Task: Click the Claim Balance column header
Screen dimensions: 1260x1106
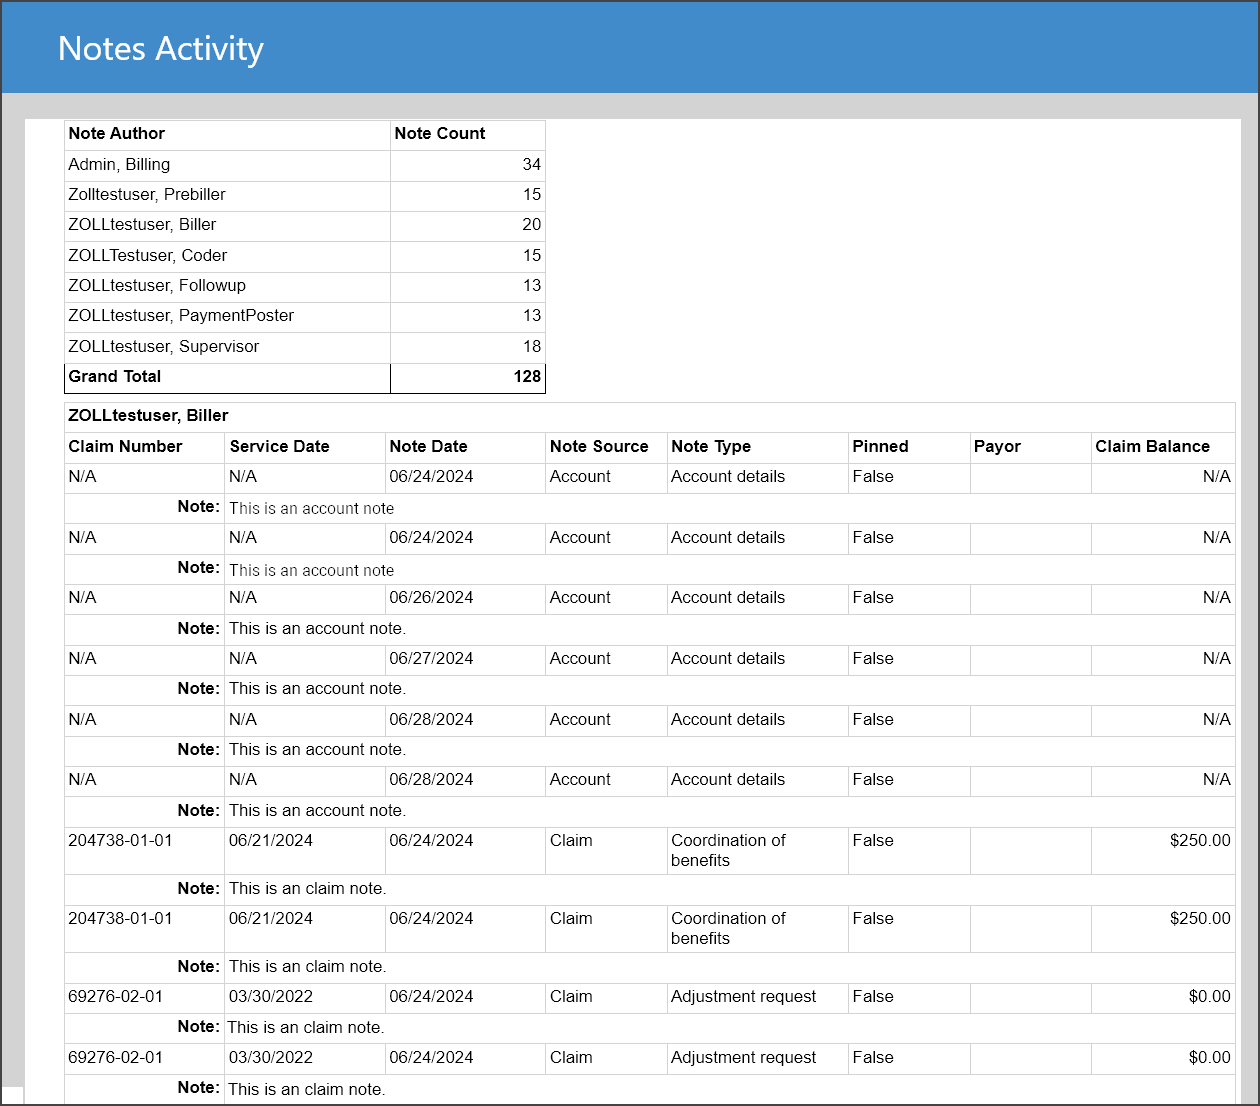Action: [x=1152, y=447]
